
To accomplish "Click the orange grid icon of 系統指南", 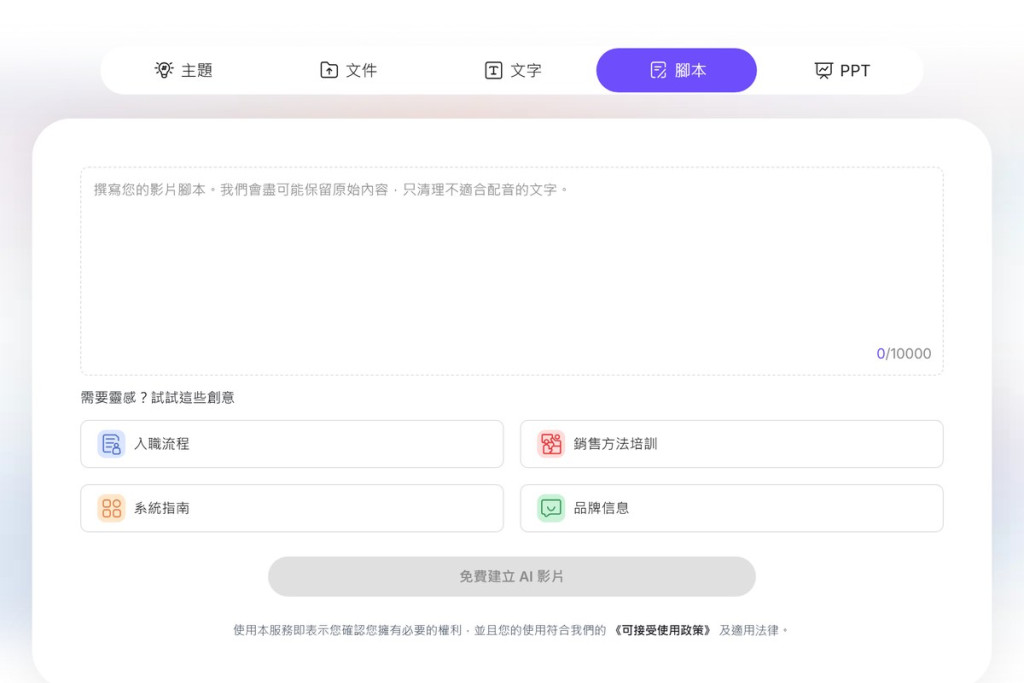I will (x=111, y=508).
